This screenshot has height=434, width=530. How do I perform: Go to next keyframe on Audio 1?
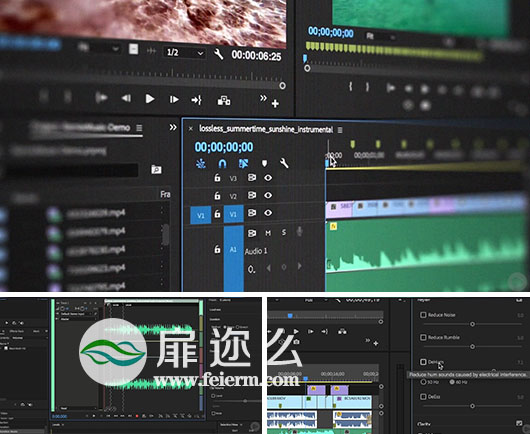coord(299,266)
